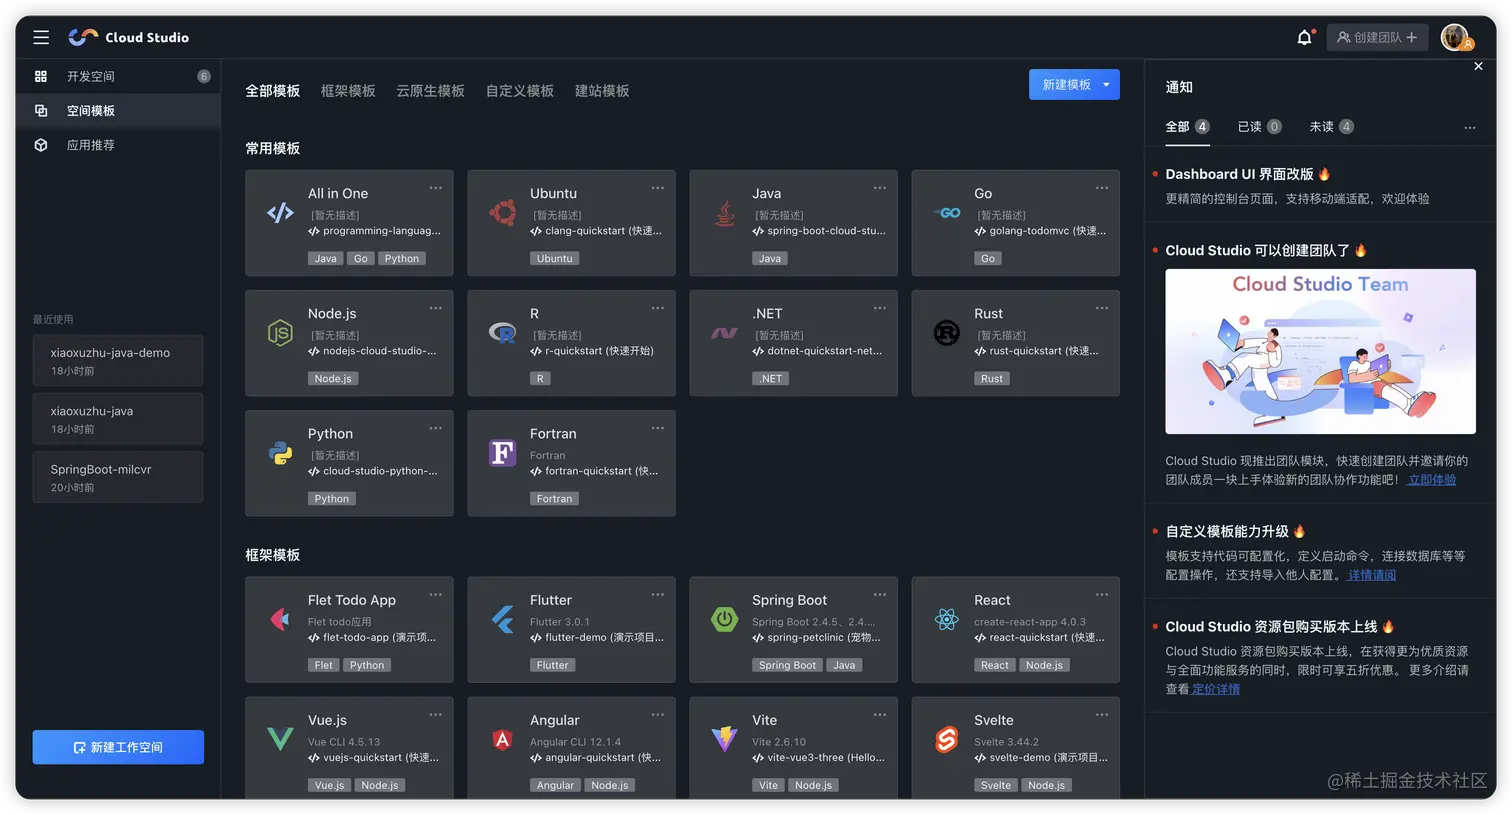Select the Go template icon
Viewport: 1512px width, 815px height.
946,212
